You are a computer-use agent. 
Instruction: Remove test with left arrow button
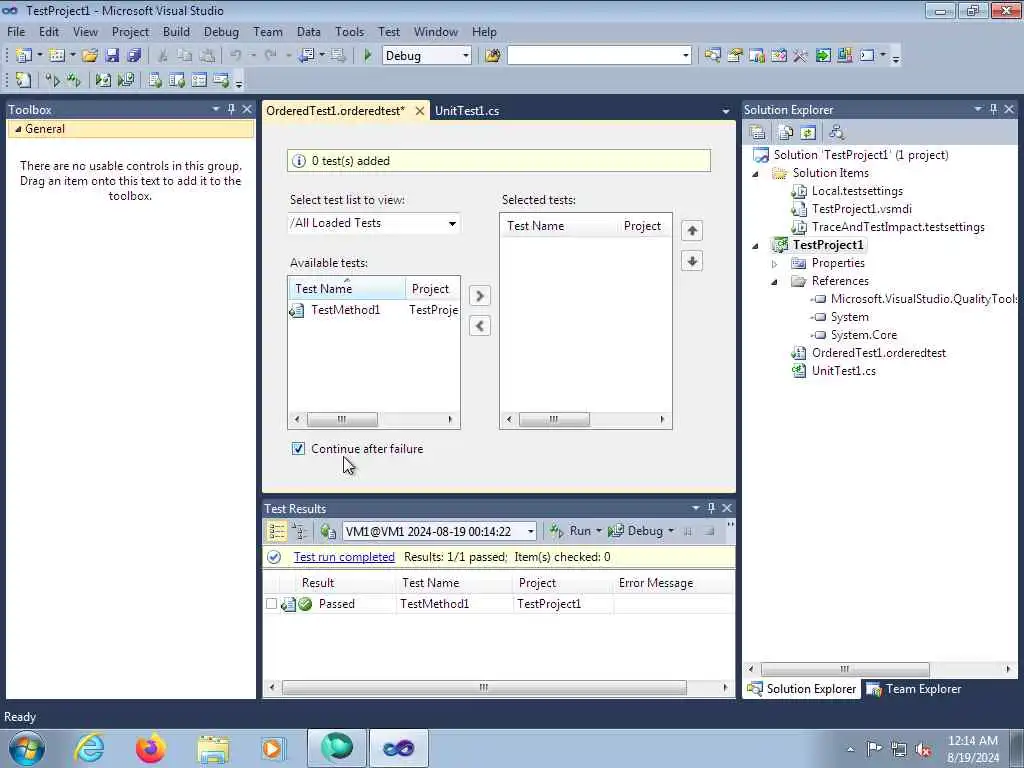tap(479, 326)
